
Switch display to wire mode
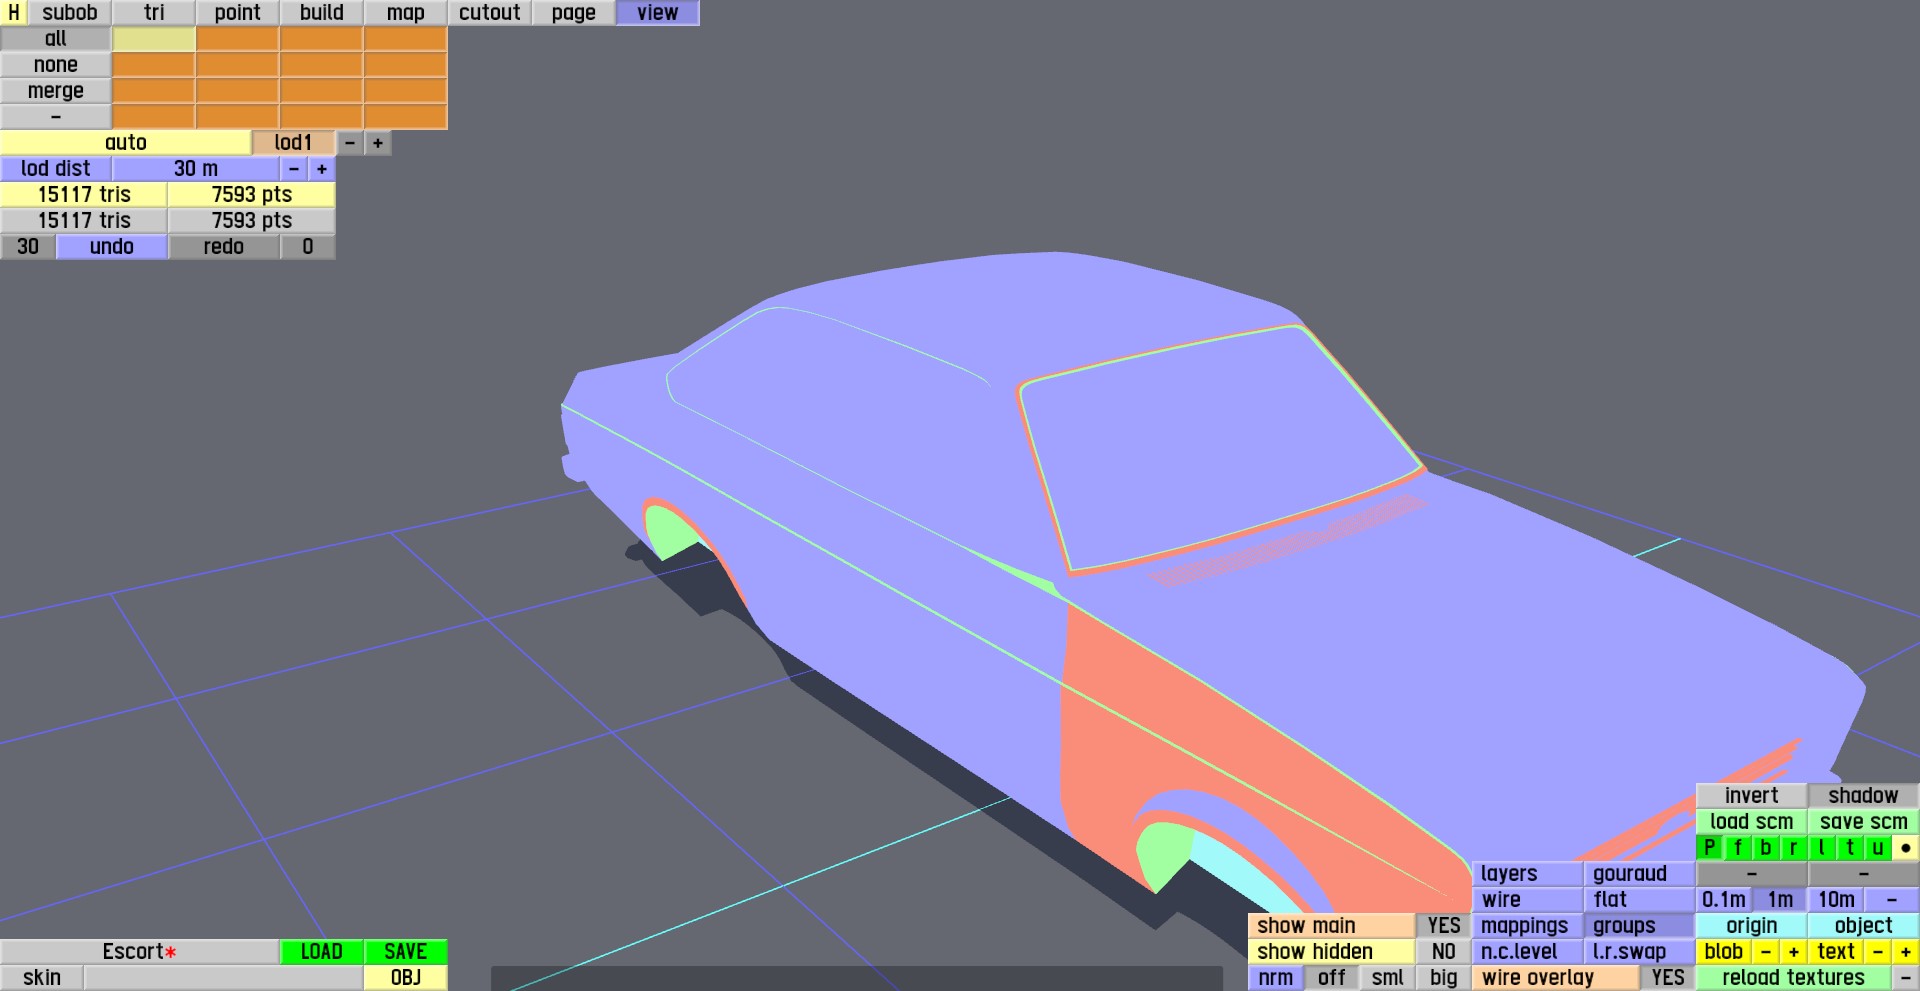click(1528, 900)
